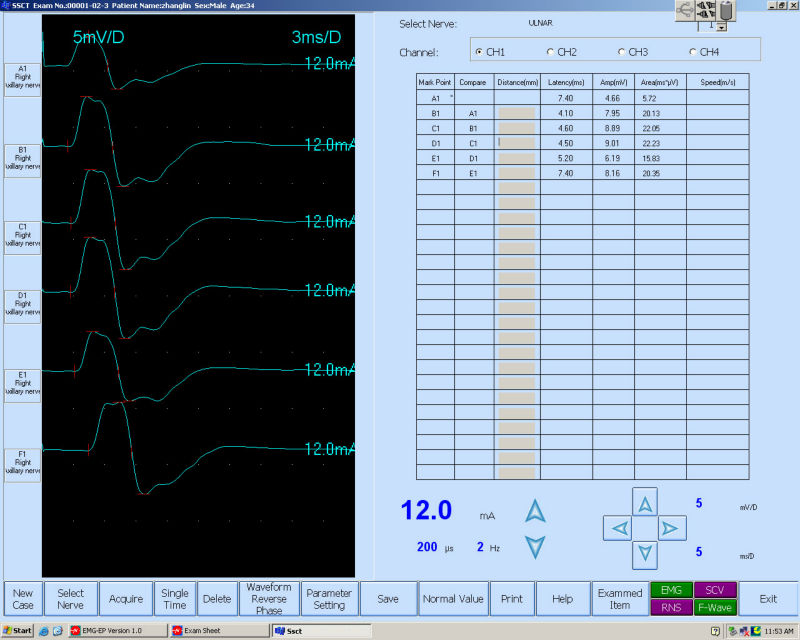Click the USB connection icon at top
The image size is (800, 640).
pos(685,10)
